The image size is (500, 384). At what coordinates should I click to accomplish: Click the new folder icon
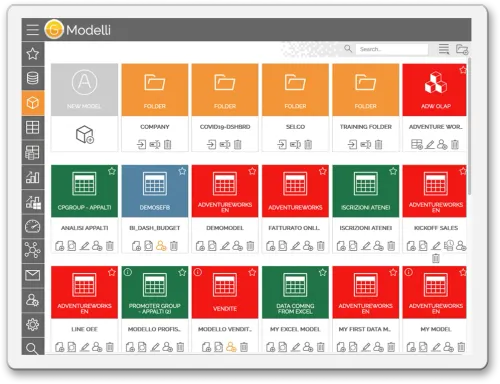462,49
